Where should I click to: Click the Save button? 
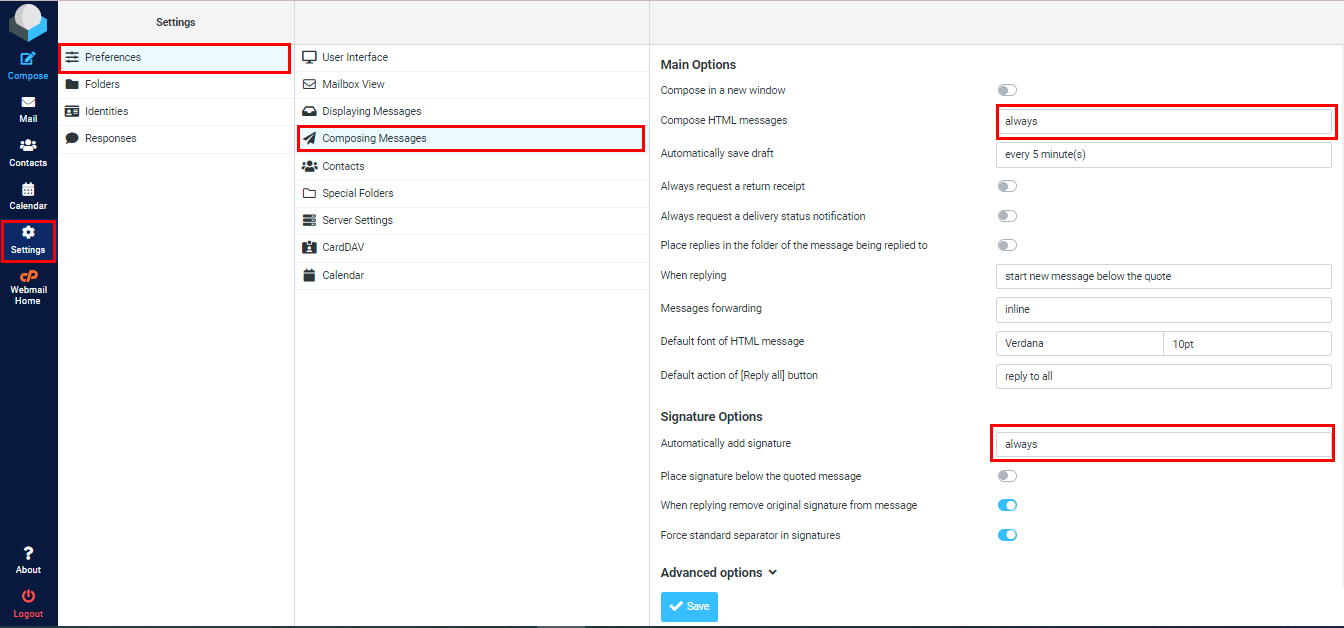click(x=689, y=606)
